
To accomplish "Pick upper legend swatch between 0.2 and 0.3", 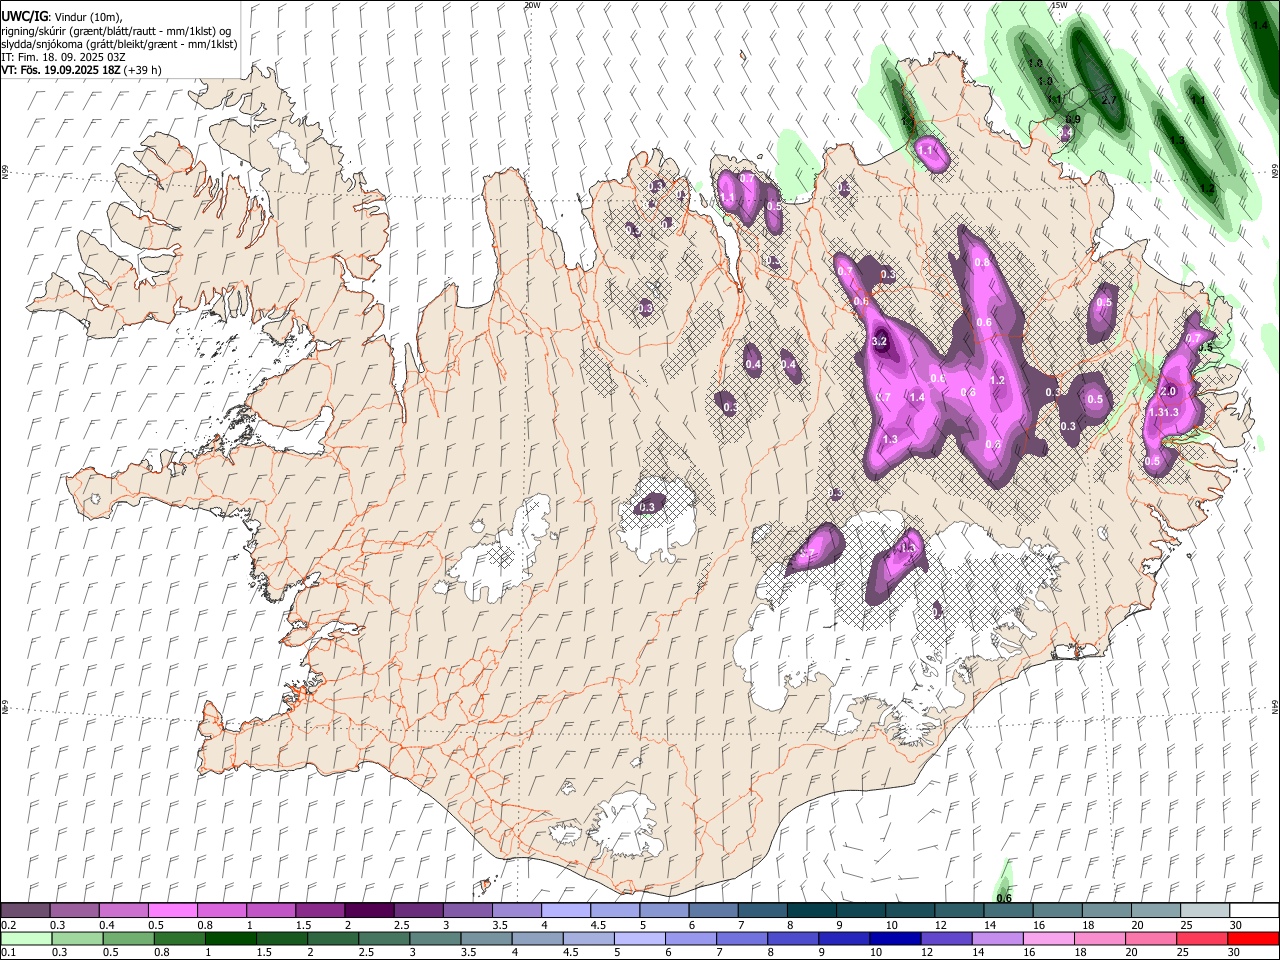I will [x=25, y=911].
